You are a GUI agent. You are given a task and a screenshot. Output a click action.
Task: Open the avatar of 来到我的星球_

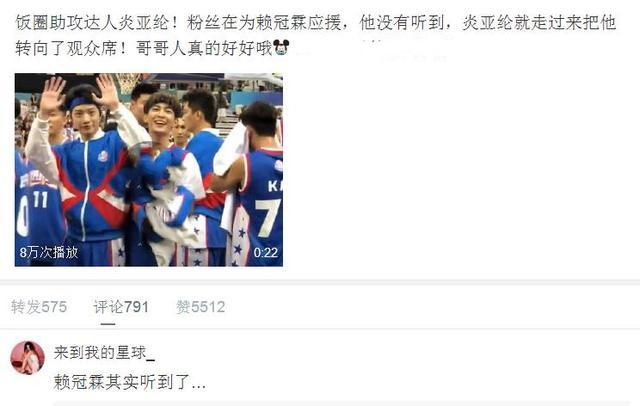click(x=27, y=358)
